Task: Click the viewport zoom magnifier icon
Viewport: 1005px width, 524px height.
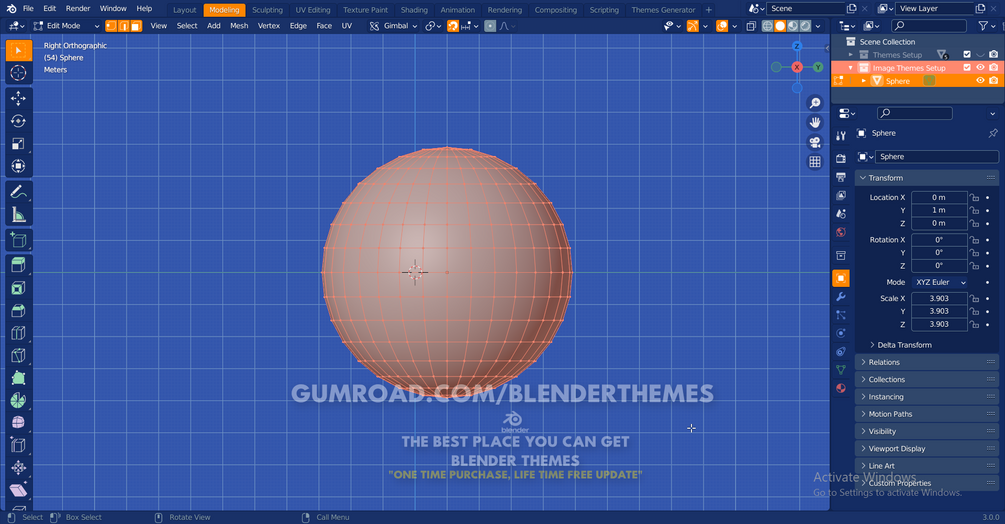Action: point(815,103)
